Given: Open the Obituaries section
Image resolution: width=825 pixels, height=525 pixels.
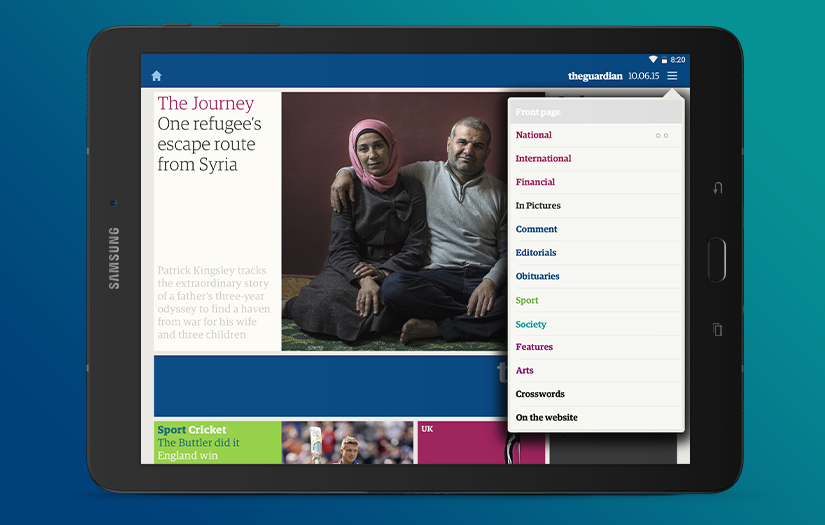Looking at the screenshot, I should pyautogui.click(x=596, y=276).
